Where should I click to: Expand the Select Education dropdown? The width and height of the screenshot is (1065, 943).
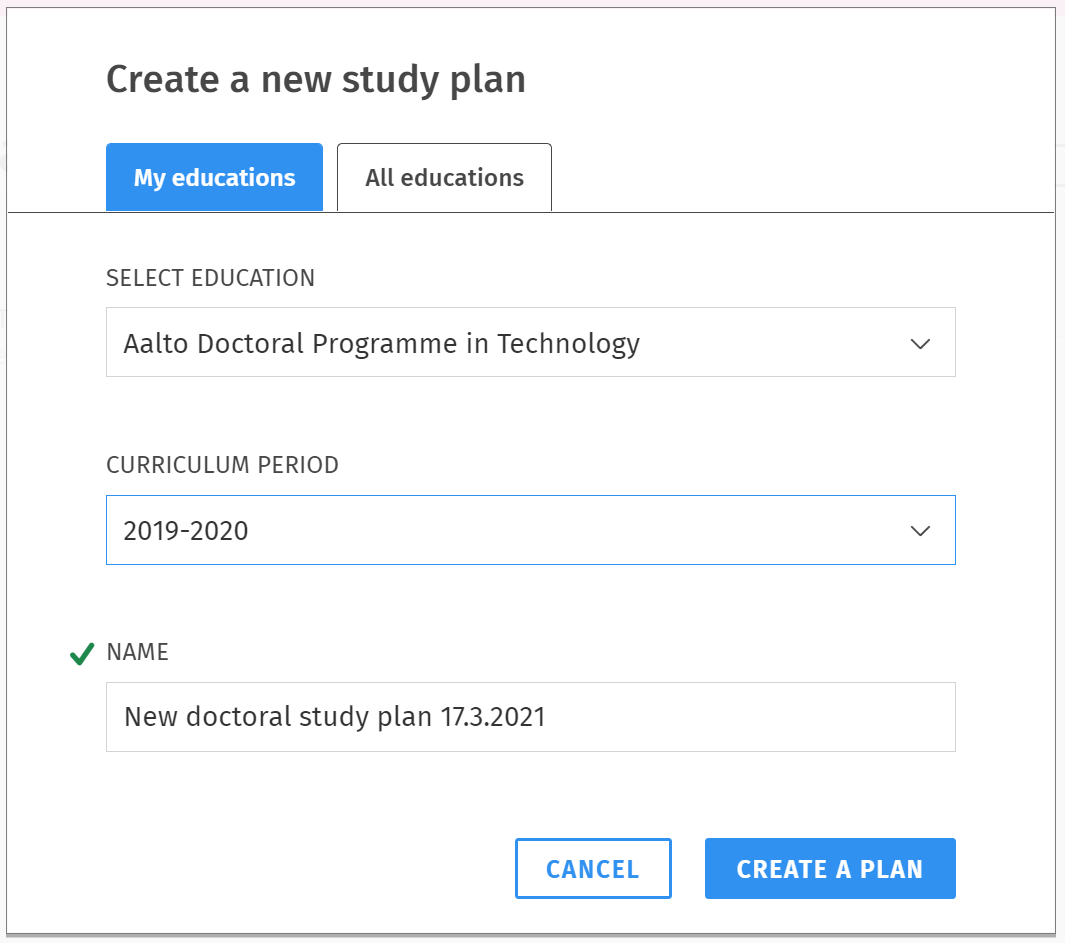tap(530, 343)
